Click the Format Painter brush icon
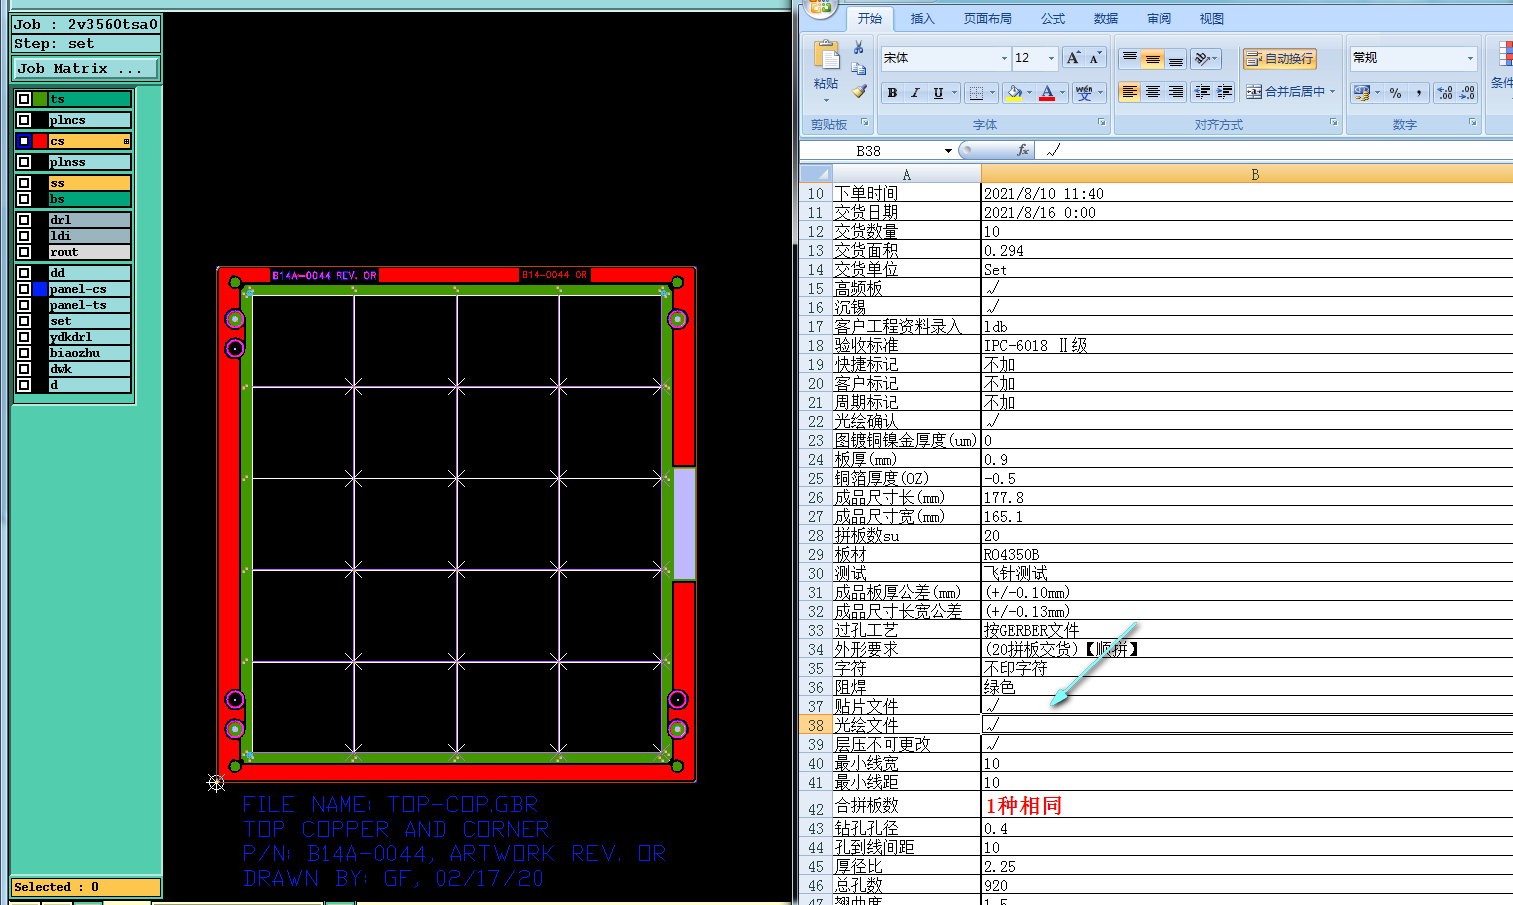 click(858, 91)
